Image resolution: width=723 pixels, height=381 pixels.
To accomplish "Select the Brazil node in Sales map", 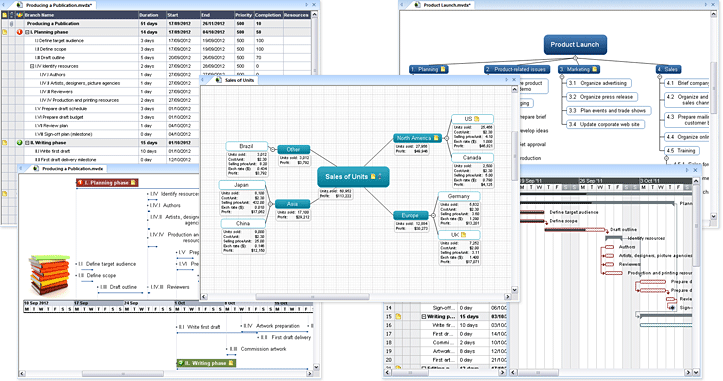I will (246, 146).
